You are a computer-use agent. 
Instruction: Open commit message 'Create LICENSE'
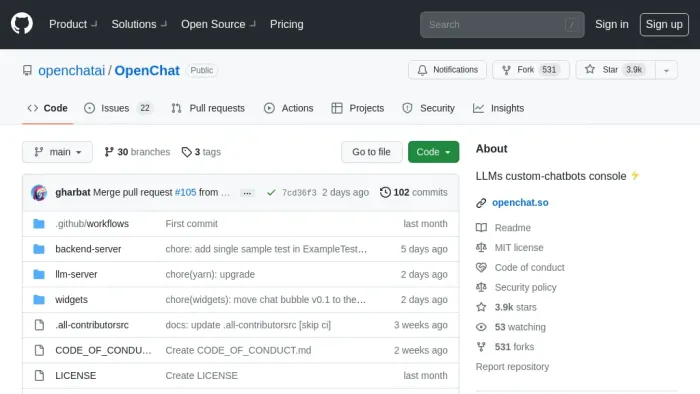[201, 376]
